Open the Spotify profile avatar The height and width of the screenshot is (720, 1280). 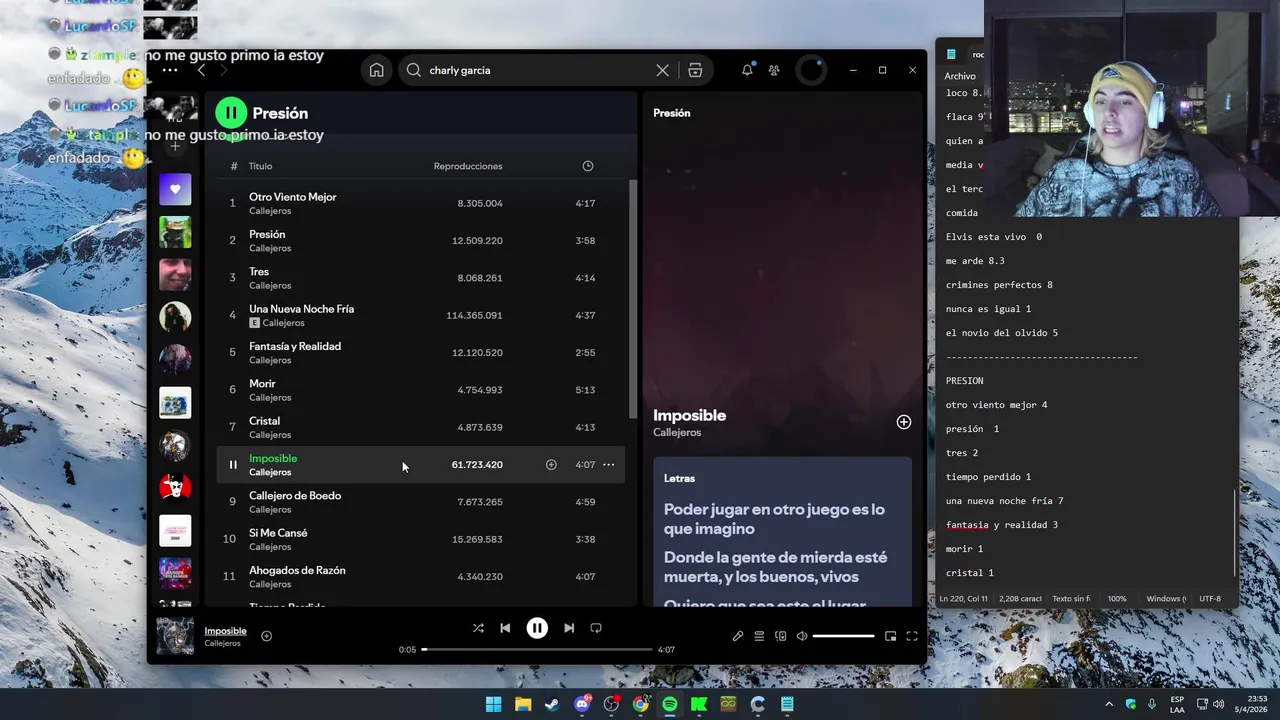click(811, 70)
